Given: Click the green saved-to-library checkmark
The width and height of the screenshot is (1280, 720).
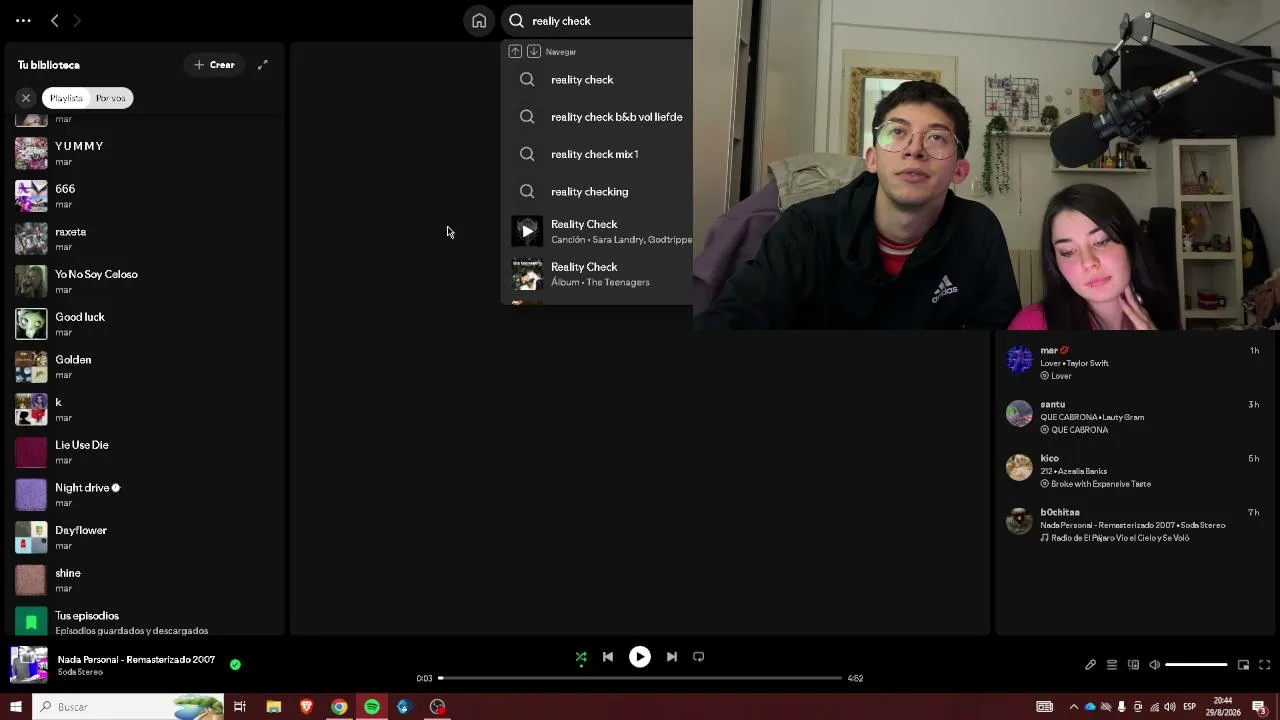Looking at the screenshot, I should click(x=235, y=664).
